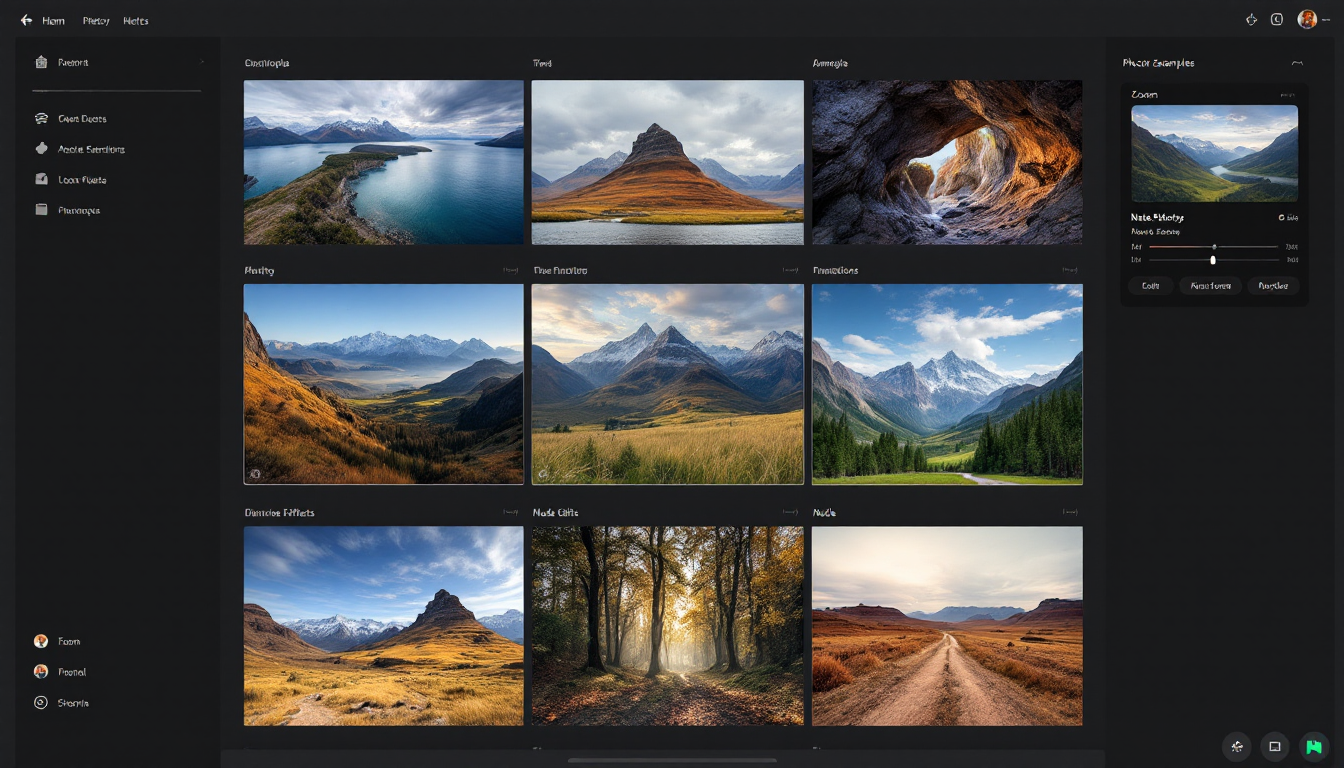Click the white slider handle in the side panel
Viewport: 1344px width, 768px height.
point(1213,260)
